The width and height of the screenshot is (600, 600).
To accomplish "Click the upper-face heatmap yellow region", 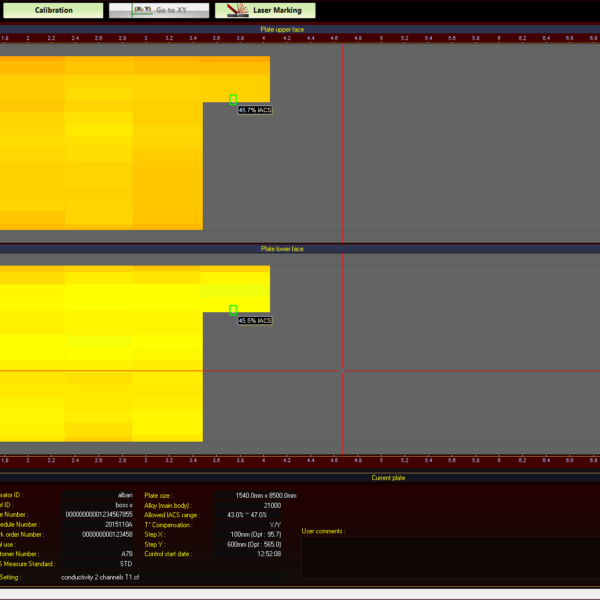I will pyautogui.click(x=101, y=143).
